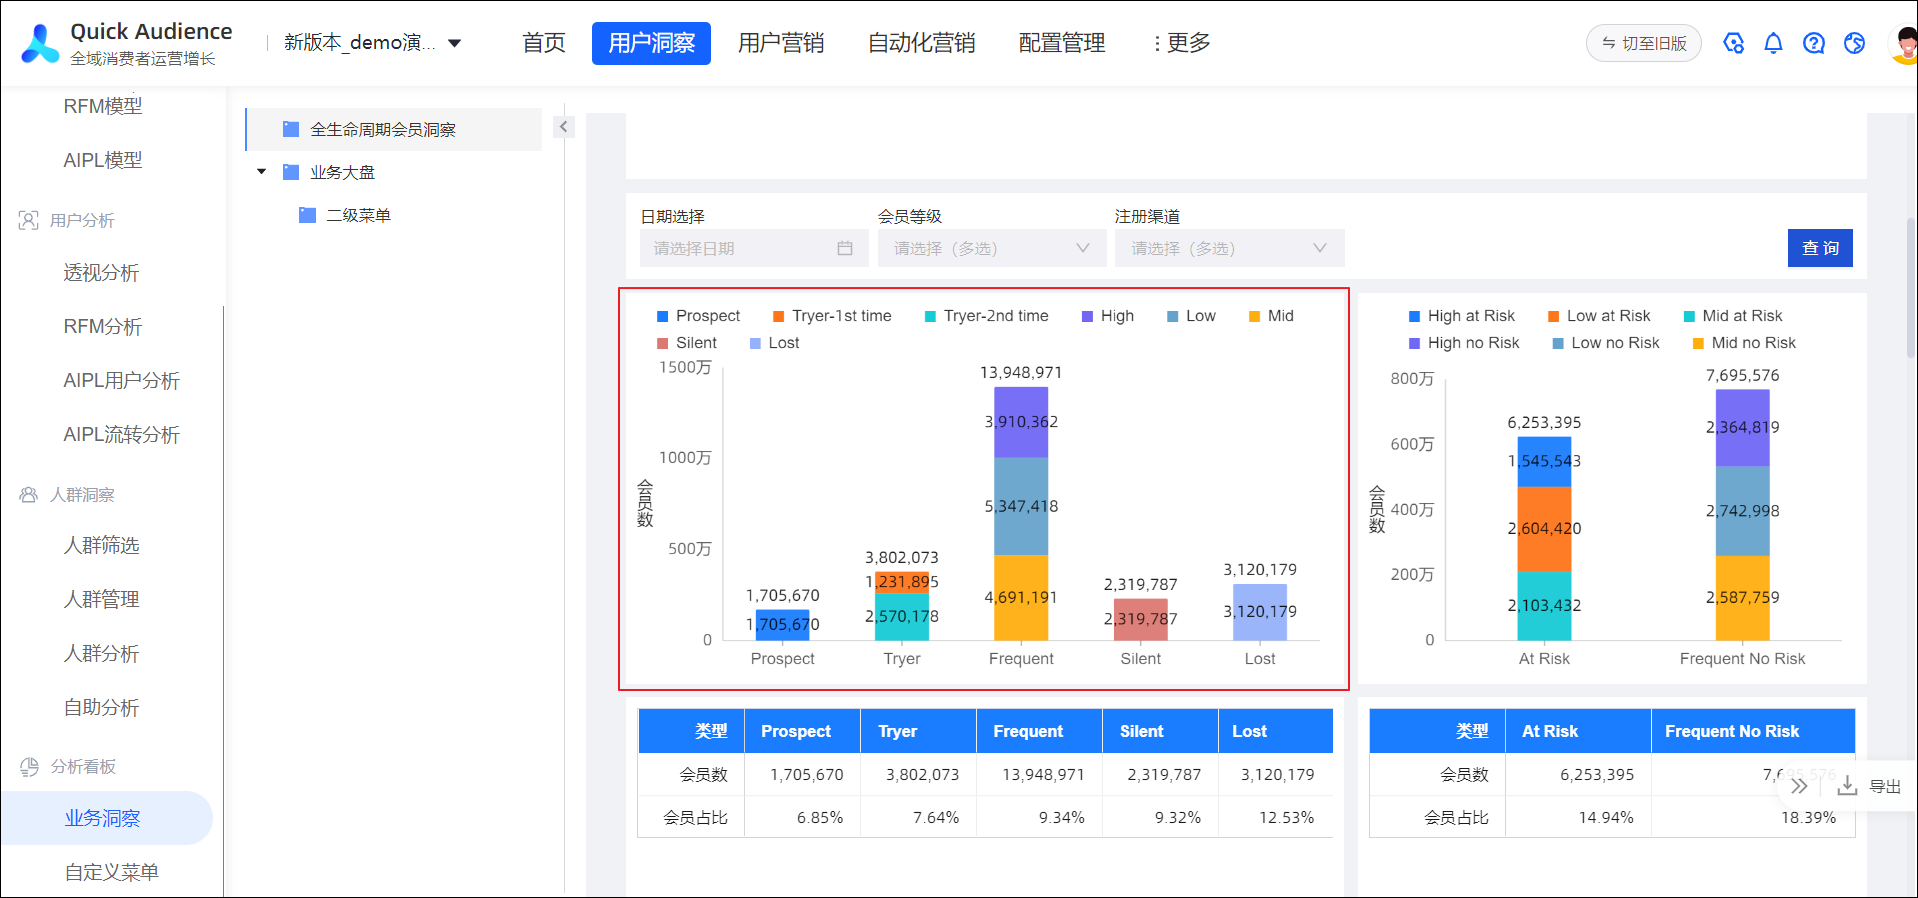
Task: Click the orange Tryer-1st time swatch
Action: coord(778,316)
